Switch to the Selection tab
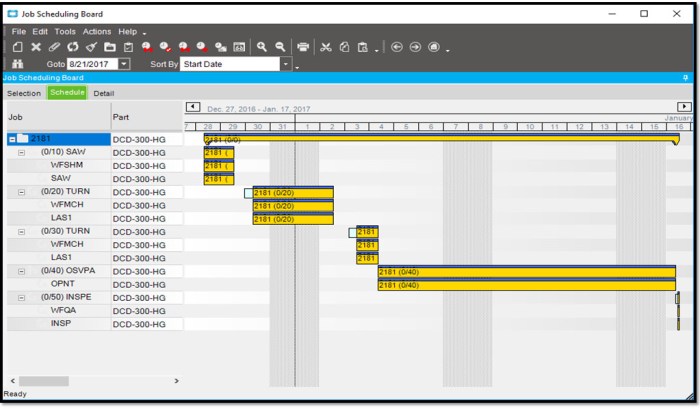Image resolution: width=700 pixels, height=409 pixels. tap(24, 93)
